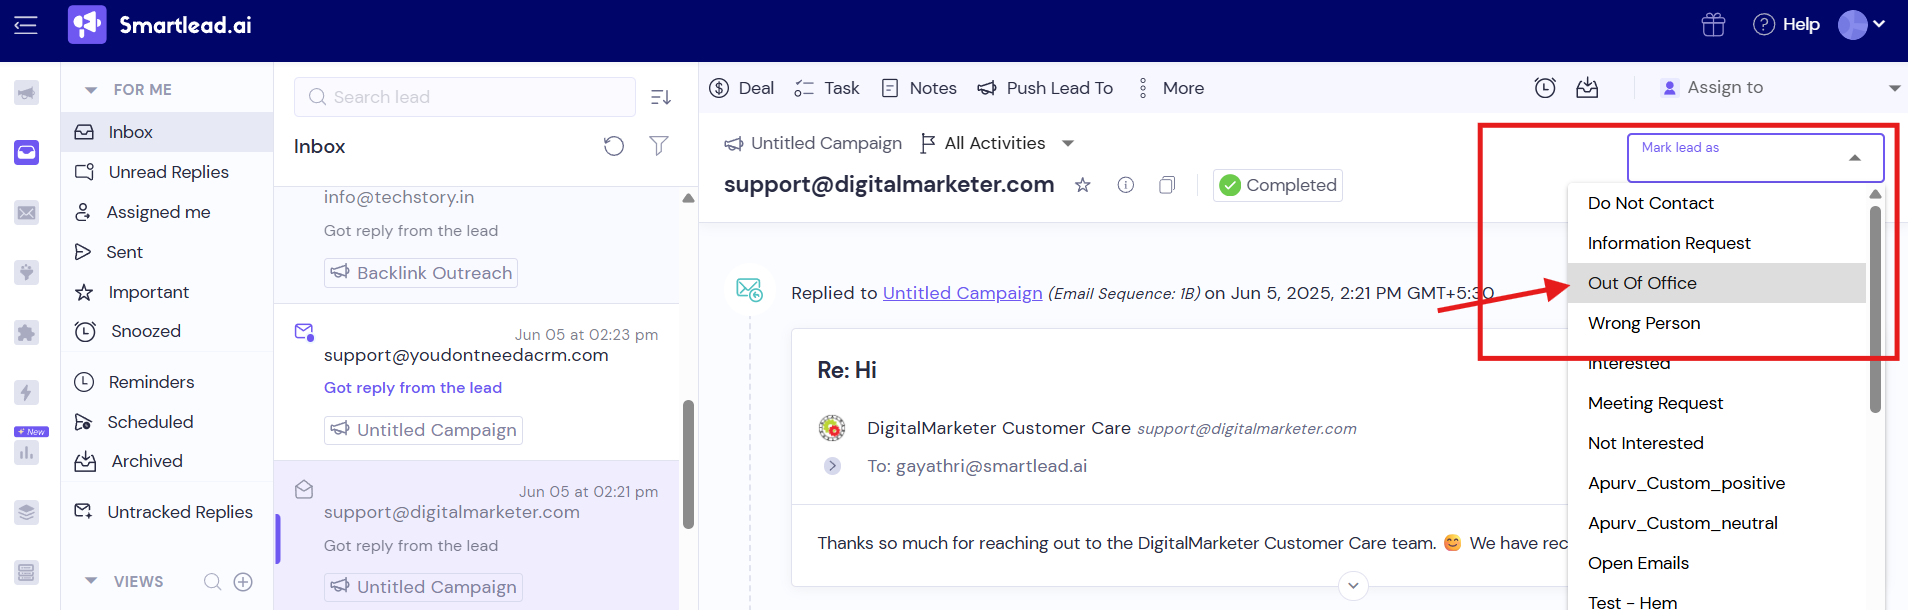1908x610 pixels.
Task: Open the analytics bar chart sidebar icon
Action: pos(27,453)
